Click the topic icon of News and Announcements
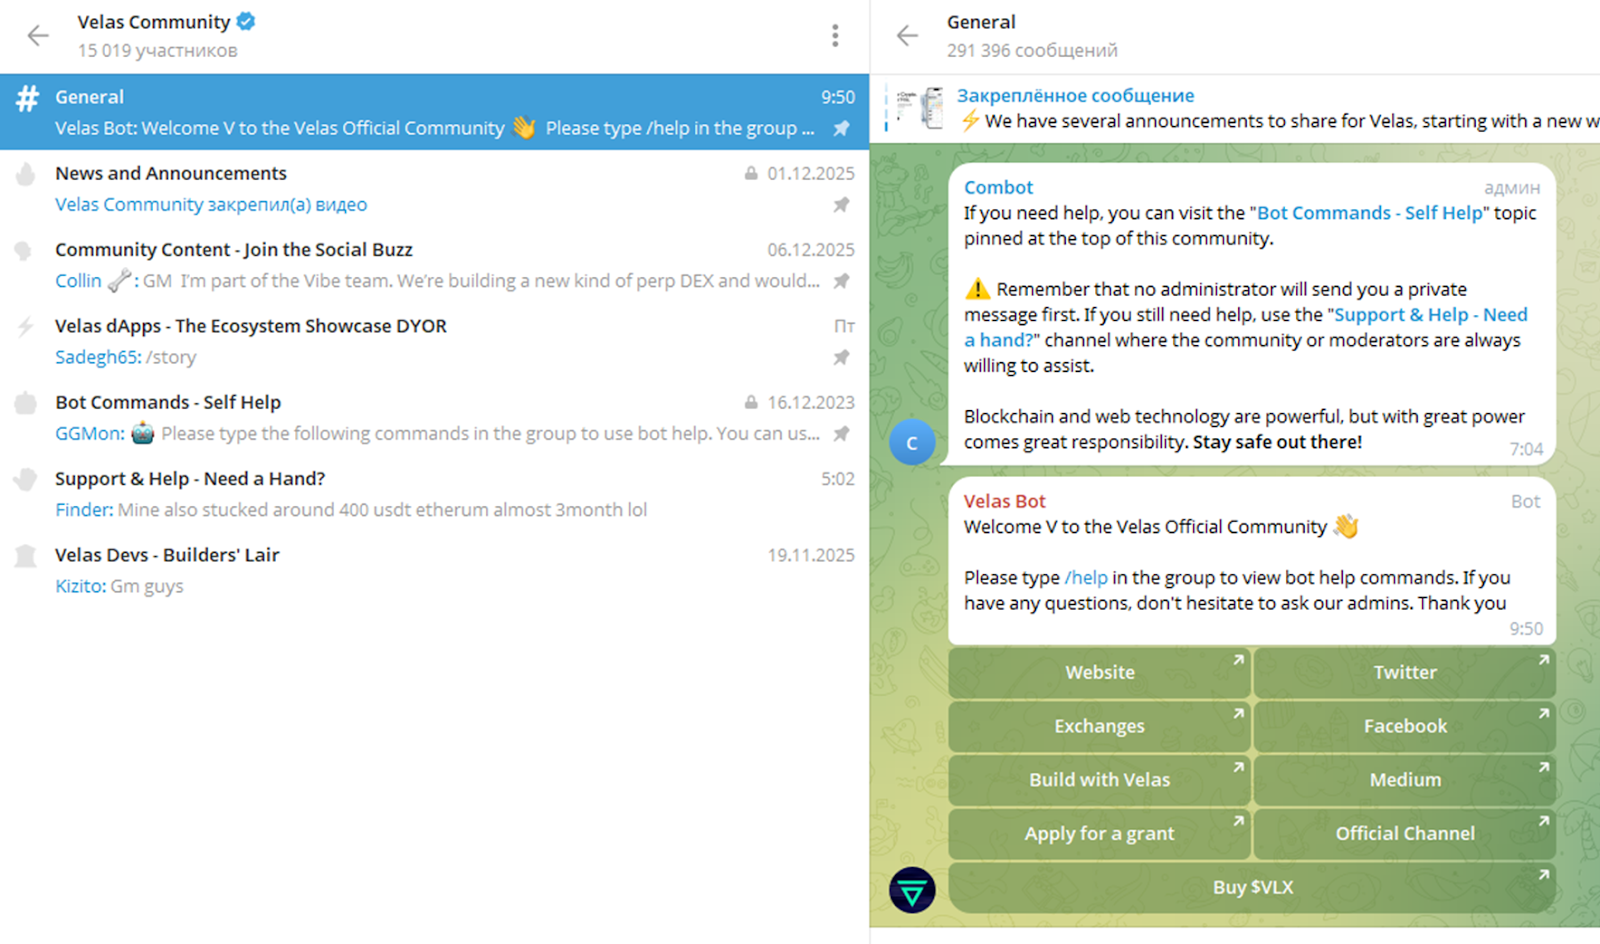 pyautogui.click(x=26, y=174)
